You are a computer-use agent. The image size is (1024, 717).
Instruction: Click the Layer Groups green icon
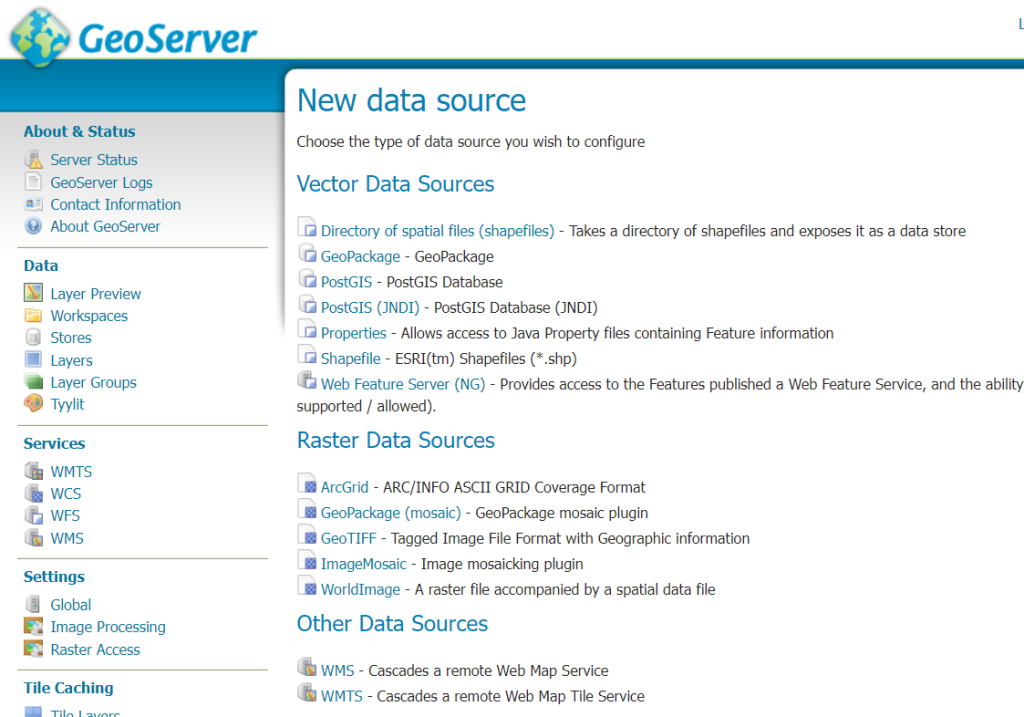pyautogui.click(x=33, y=381)
